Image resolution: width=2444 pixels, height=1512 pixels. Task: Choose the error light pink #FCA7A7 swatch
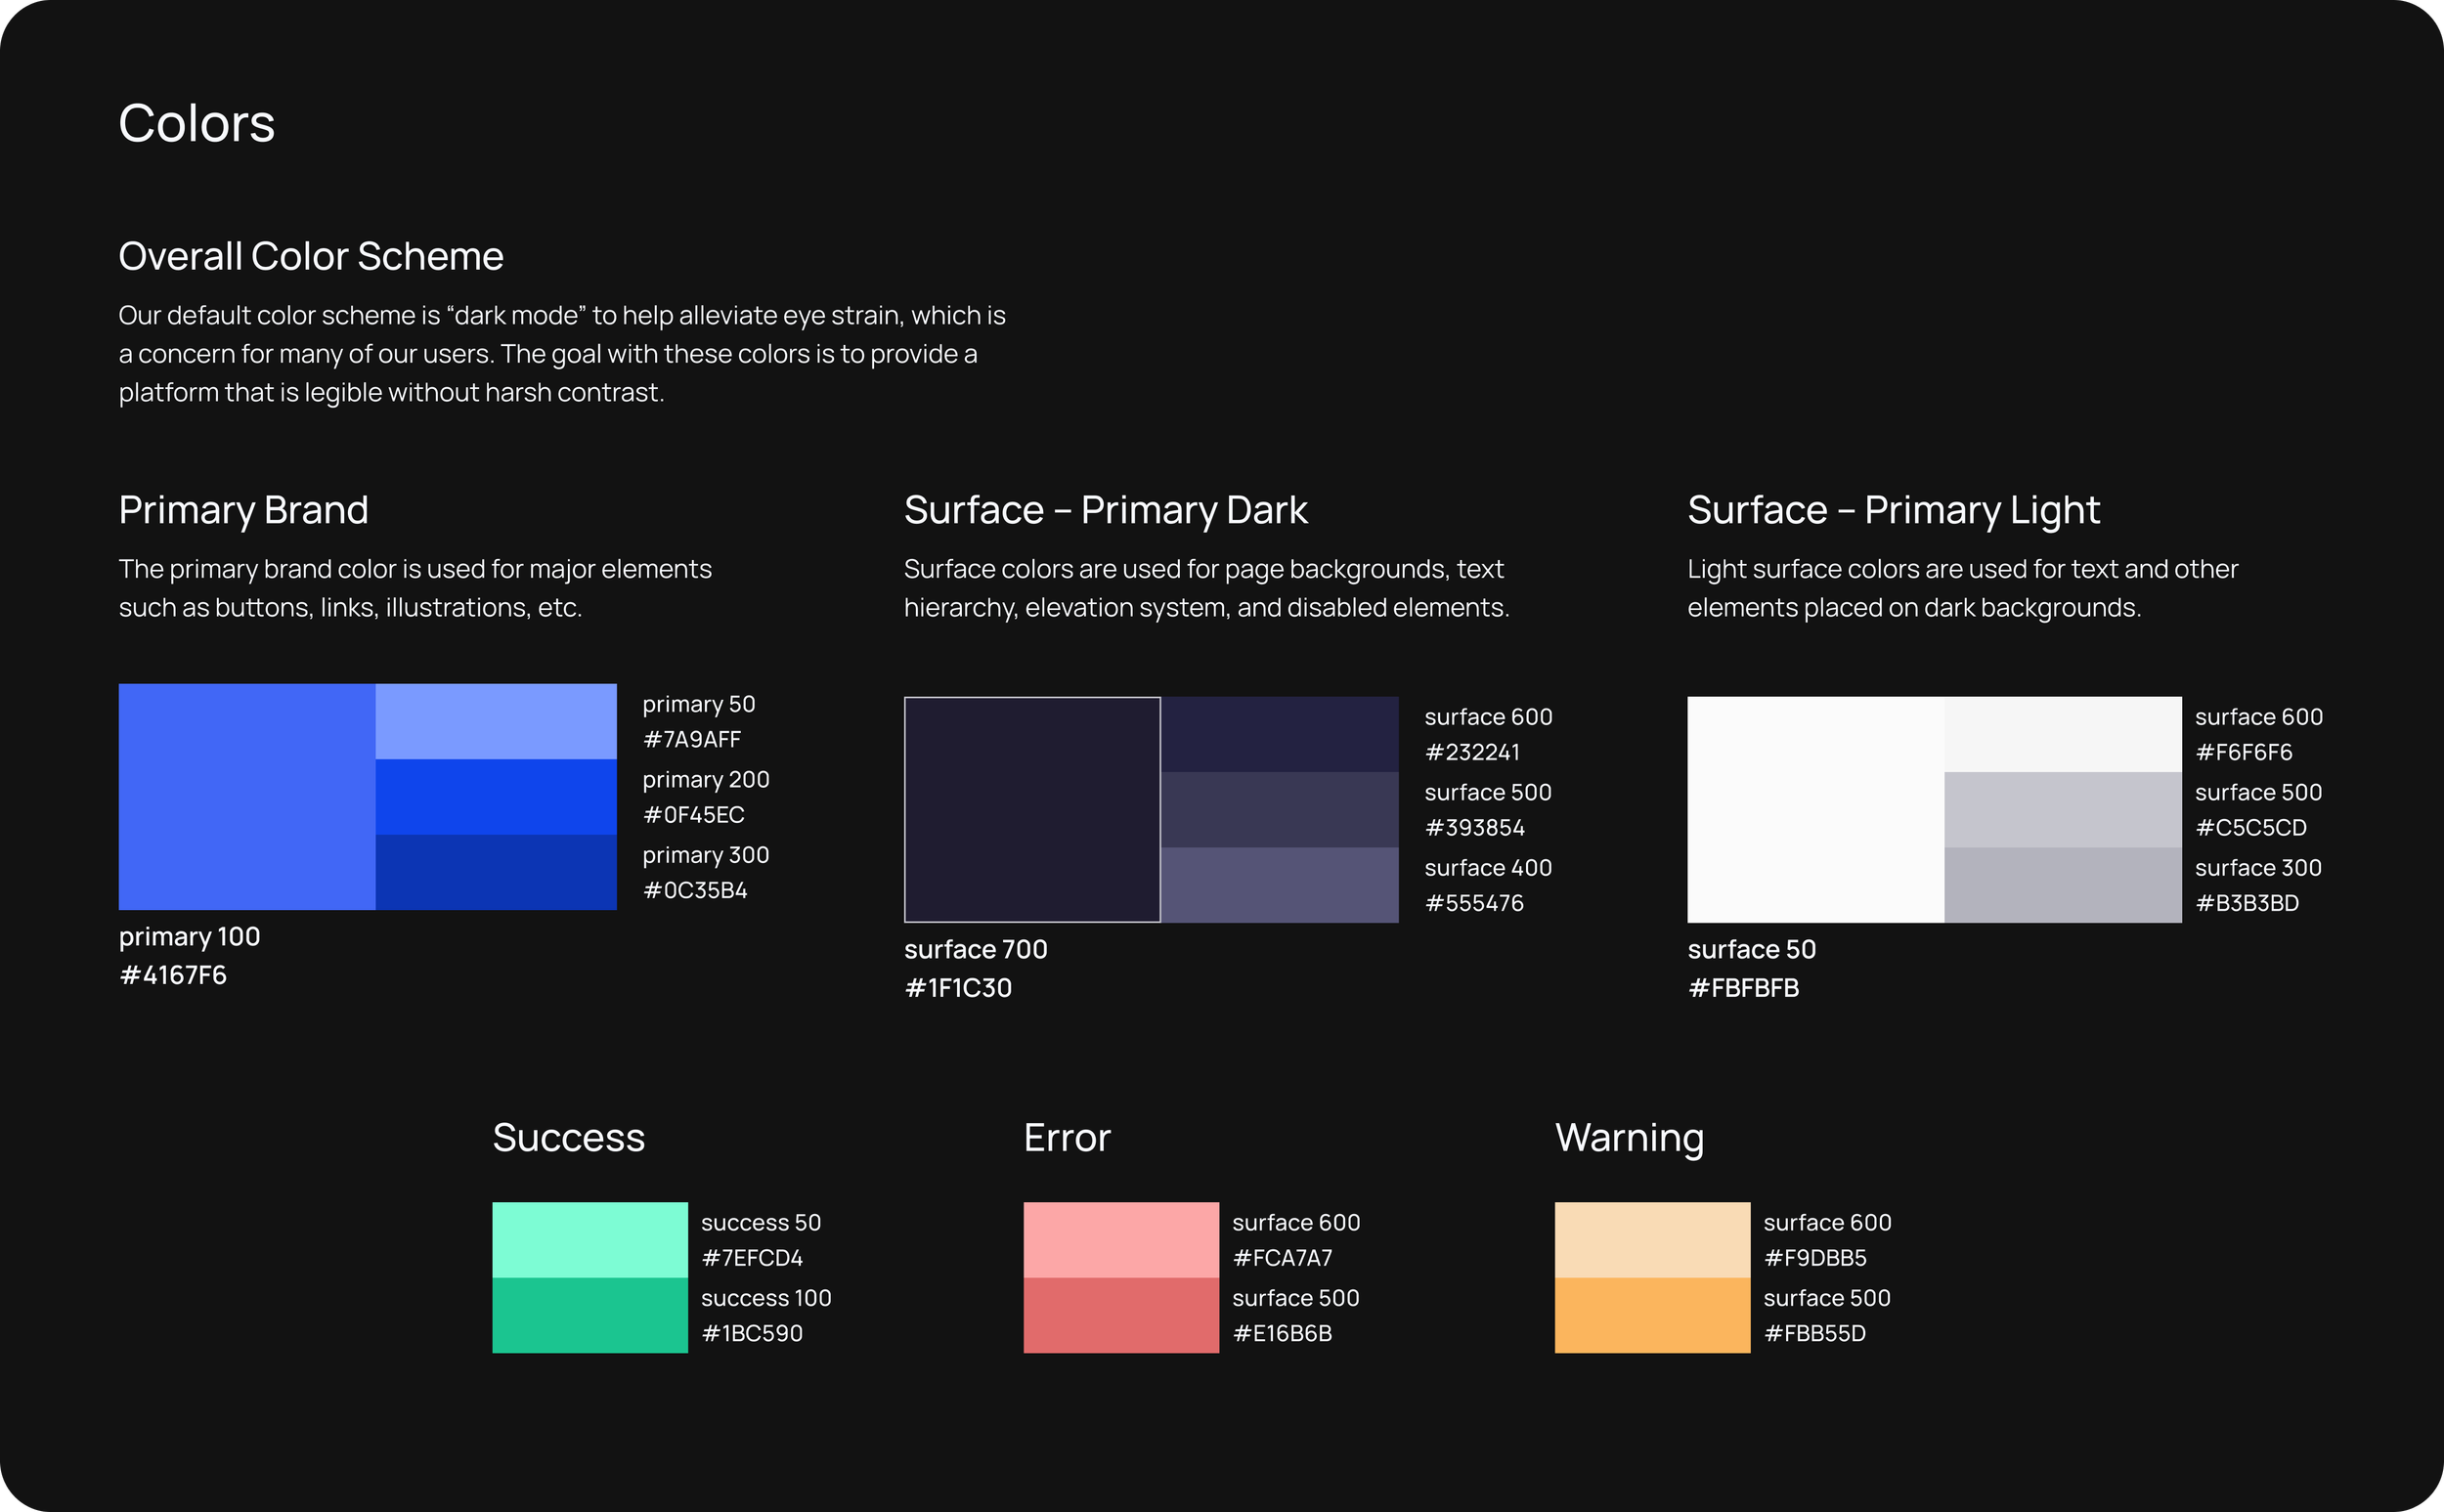point(1121,1240)
